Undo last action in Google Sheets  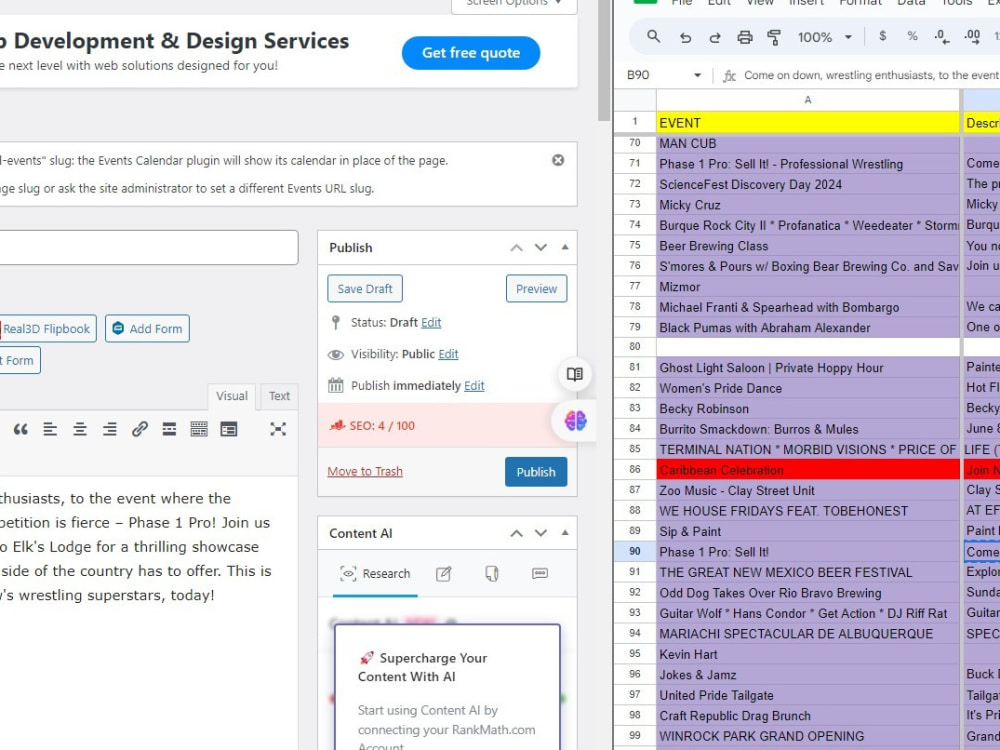pos(686,37)
